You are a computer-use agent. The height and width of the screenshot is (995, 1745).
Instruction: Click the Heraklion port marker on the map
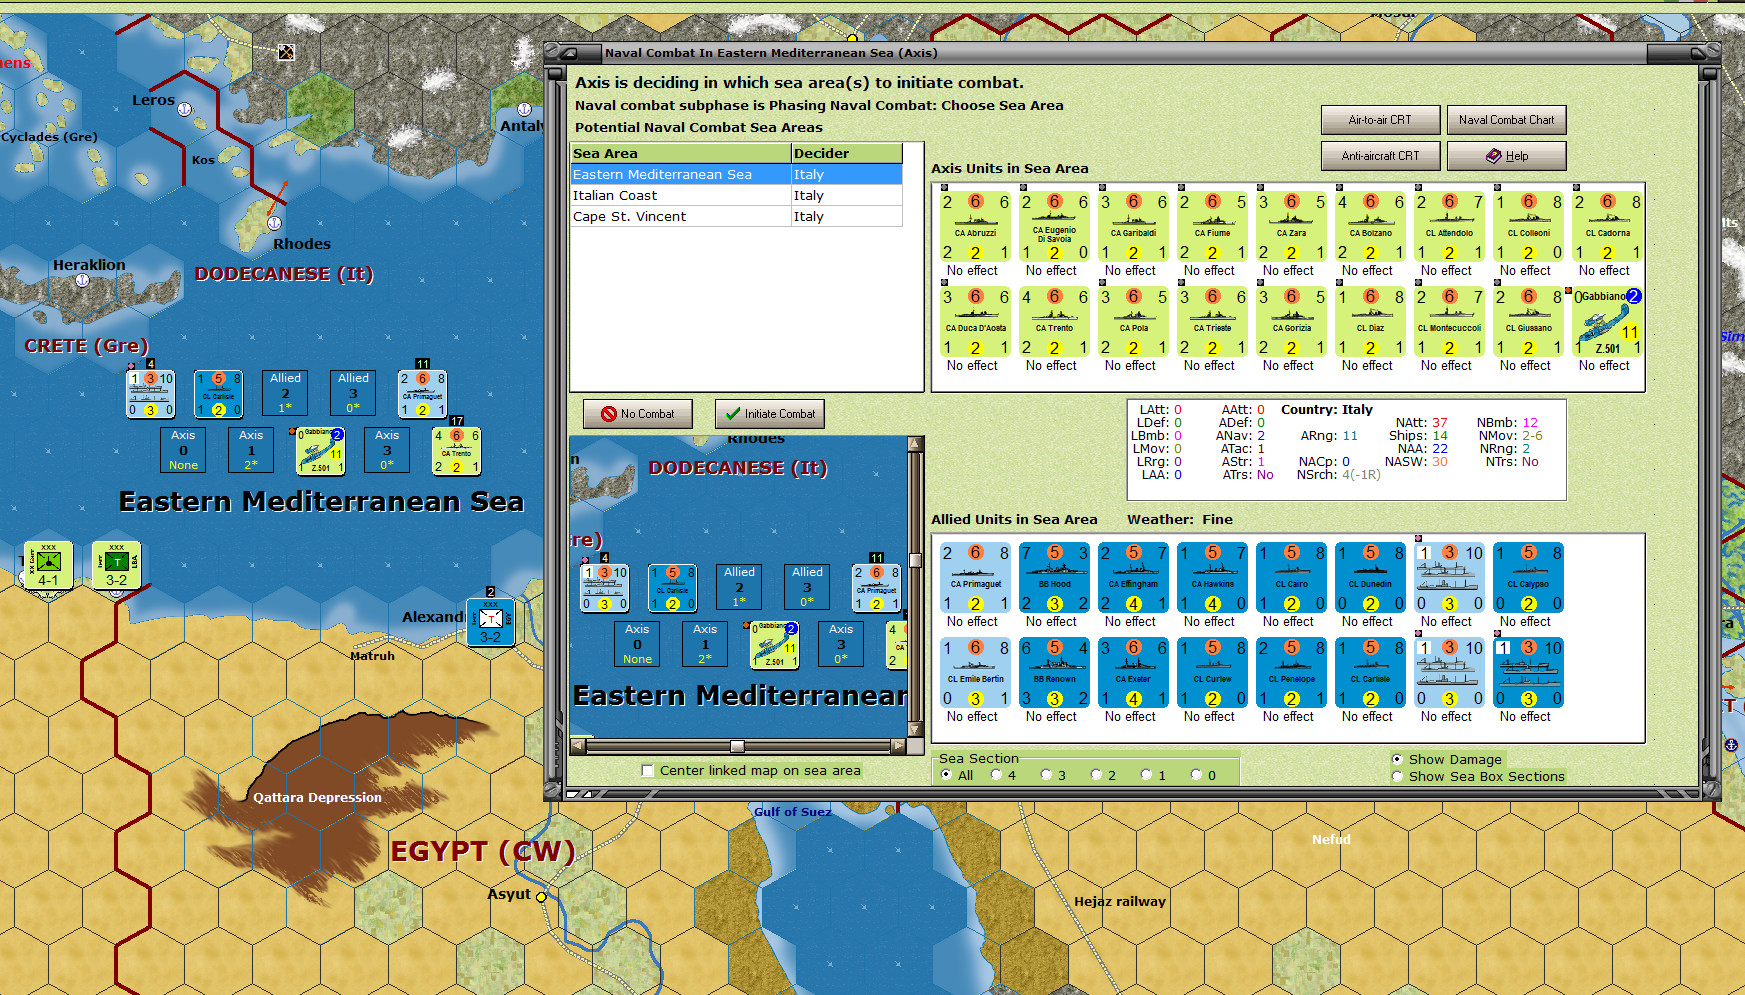point(82,280)
